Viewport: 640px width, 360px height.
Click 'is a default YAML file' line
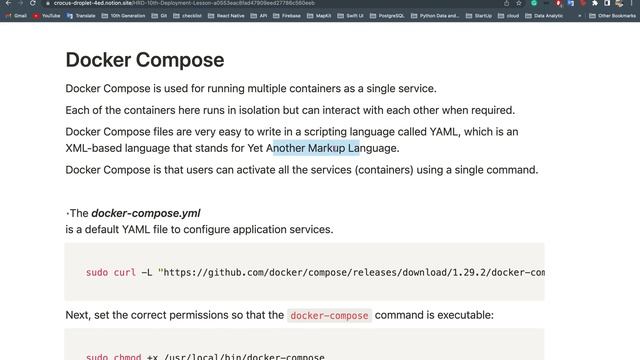(199, 229)
